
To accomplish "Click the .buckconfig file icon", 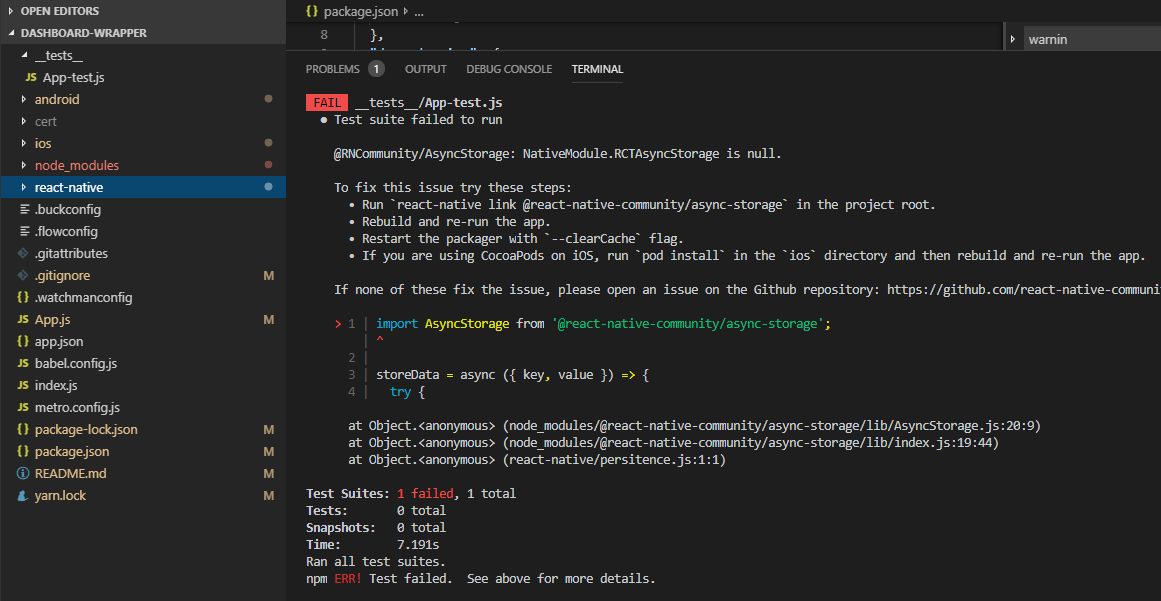I will (24, 209).
